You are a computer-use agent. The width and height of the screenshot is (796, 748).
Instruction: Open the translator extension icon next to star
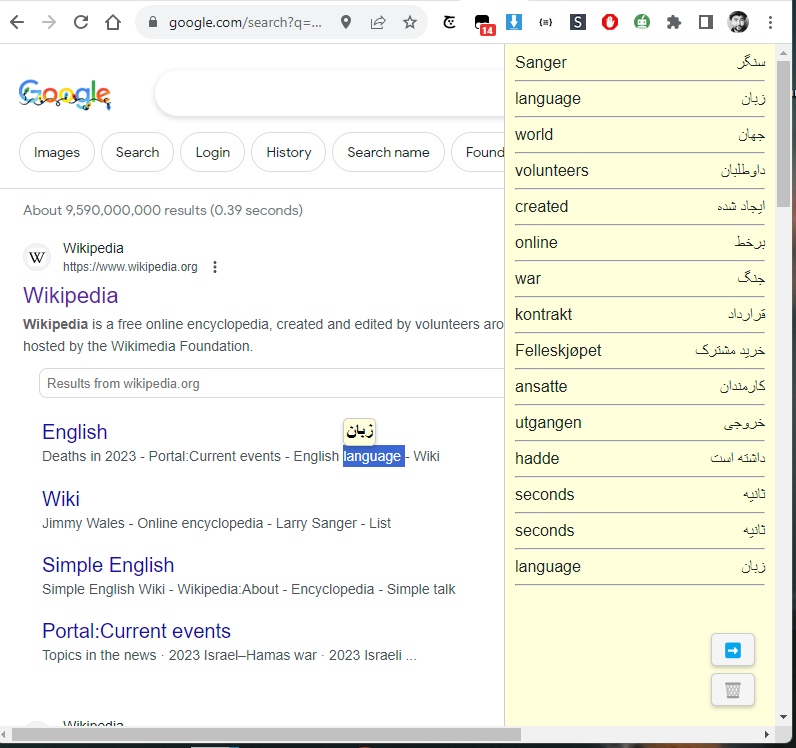[449, 22]
